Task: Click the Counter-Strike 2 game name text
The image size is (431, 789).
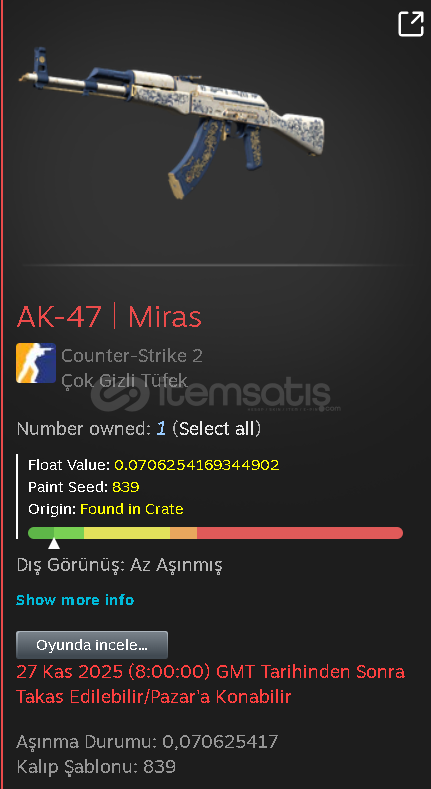Action: click(132, 356)
